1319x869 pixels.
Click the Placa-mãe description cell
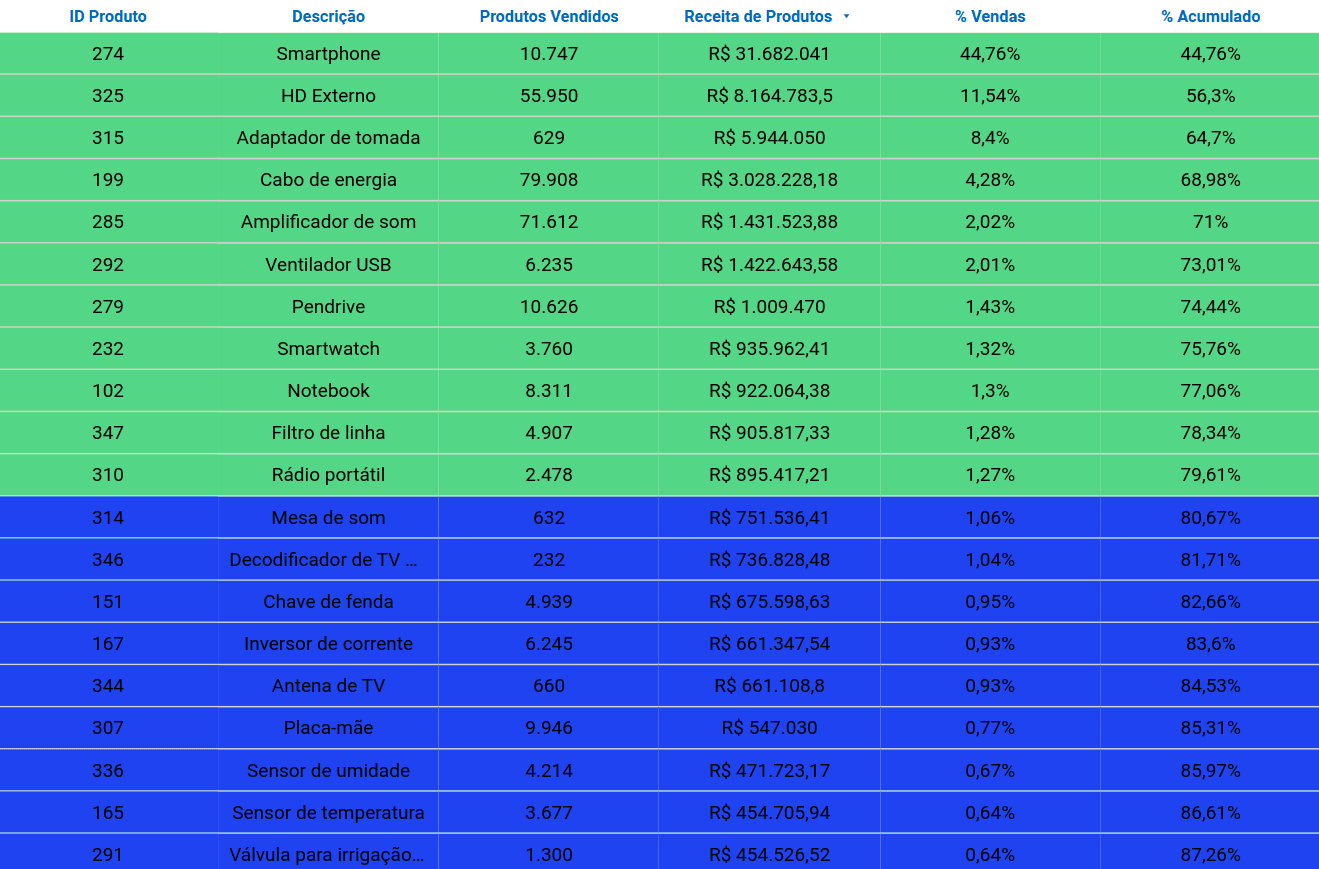click(x=328, y=728)
